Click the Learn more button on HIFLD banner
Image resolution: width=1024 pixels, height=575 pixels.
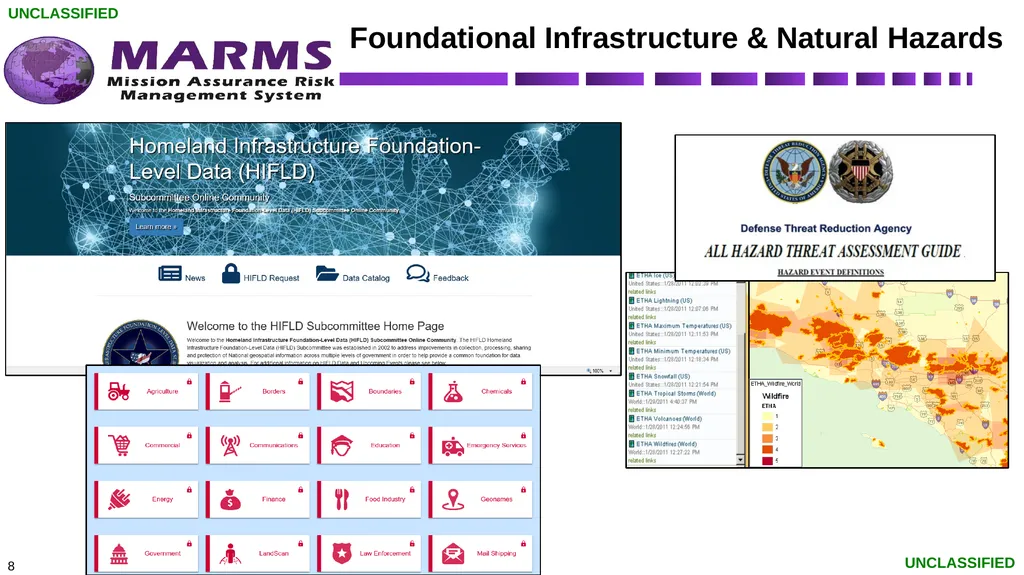pyautogui.click(x=155, y=227)
